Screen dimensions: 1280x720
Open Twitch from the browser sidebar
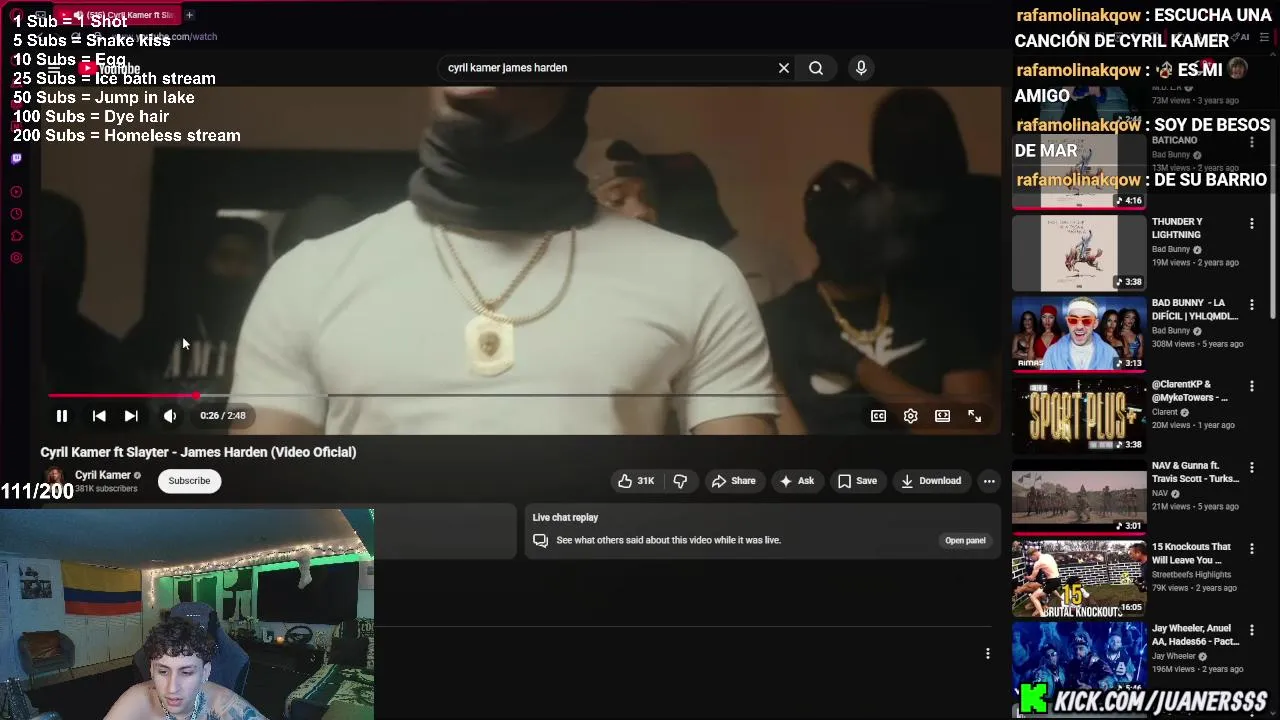point(16,159)
